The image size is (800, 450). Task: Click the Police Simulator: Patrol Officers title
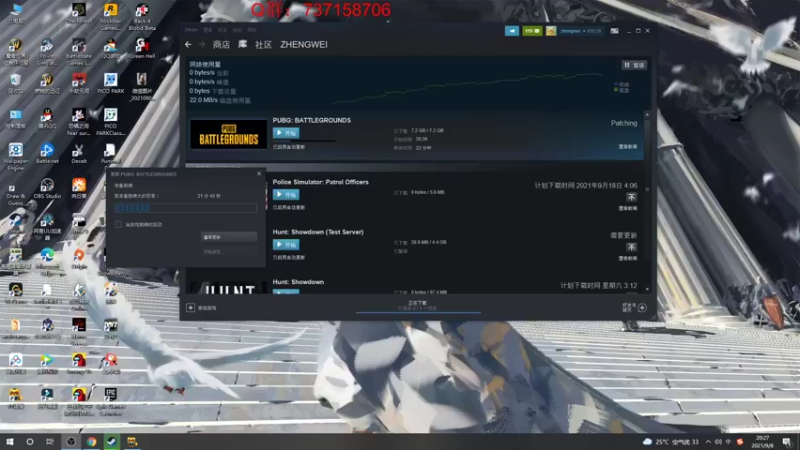tap(320, 182)
